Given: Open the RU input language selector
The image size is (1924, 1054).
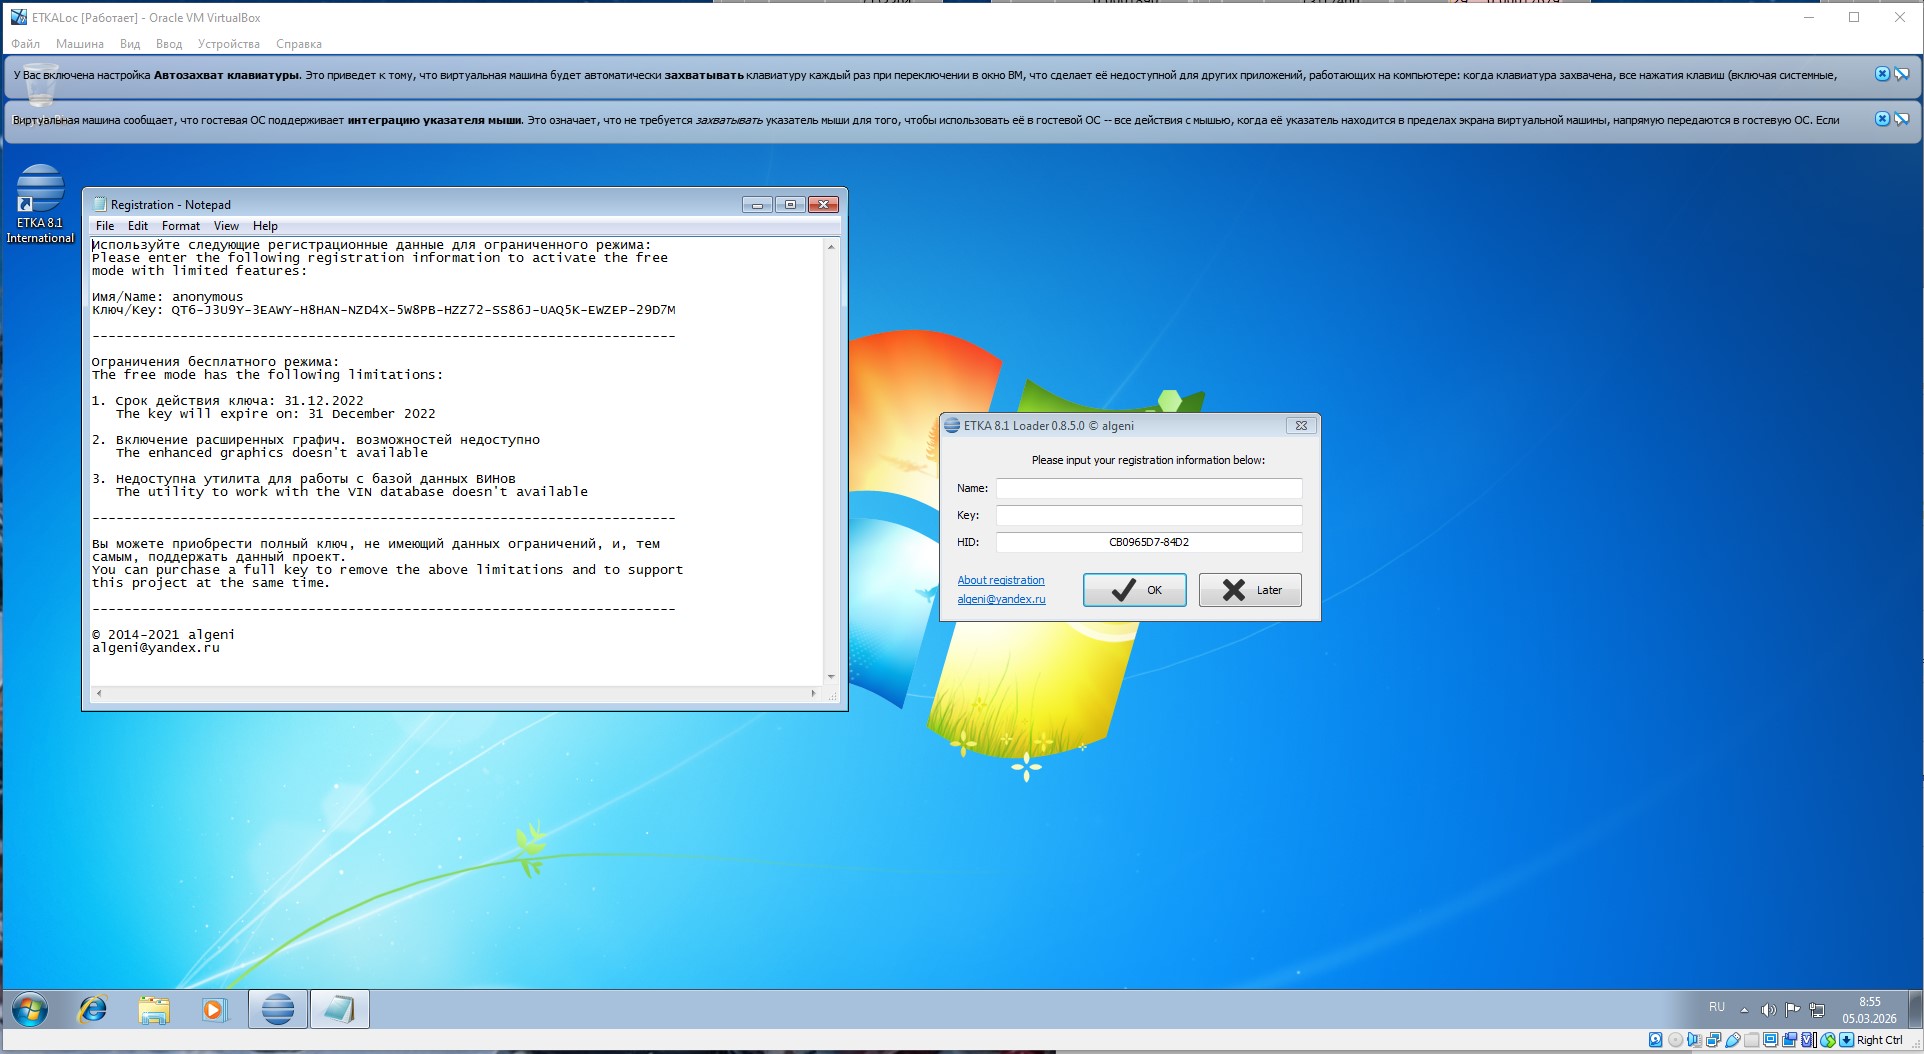Looking at the screenshot, I should 1716,1007.
